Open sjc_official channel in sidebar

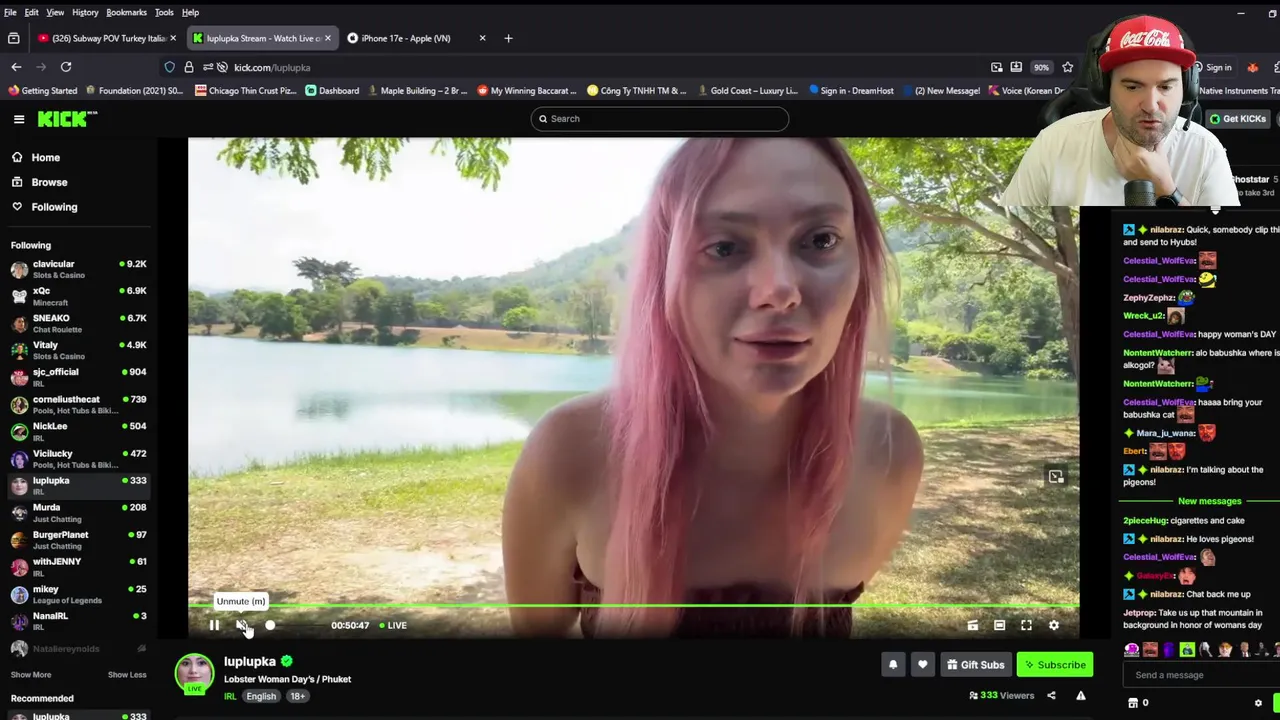78,377
